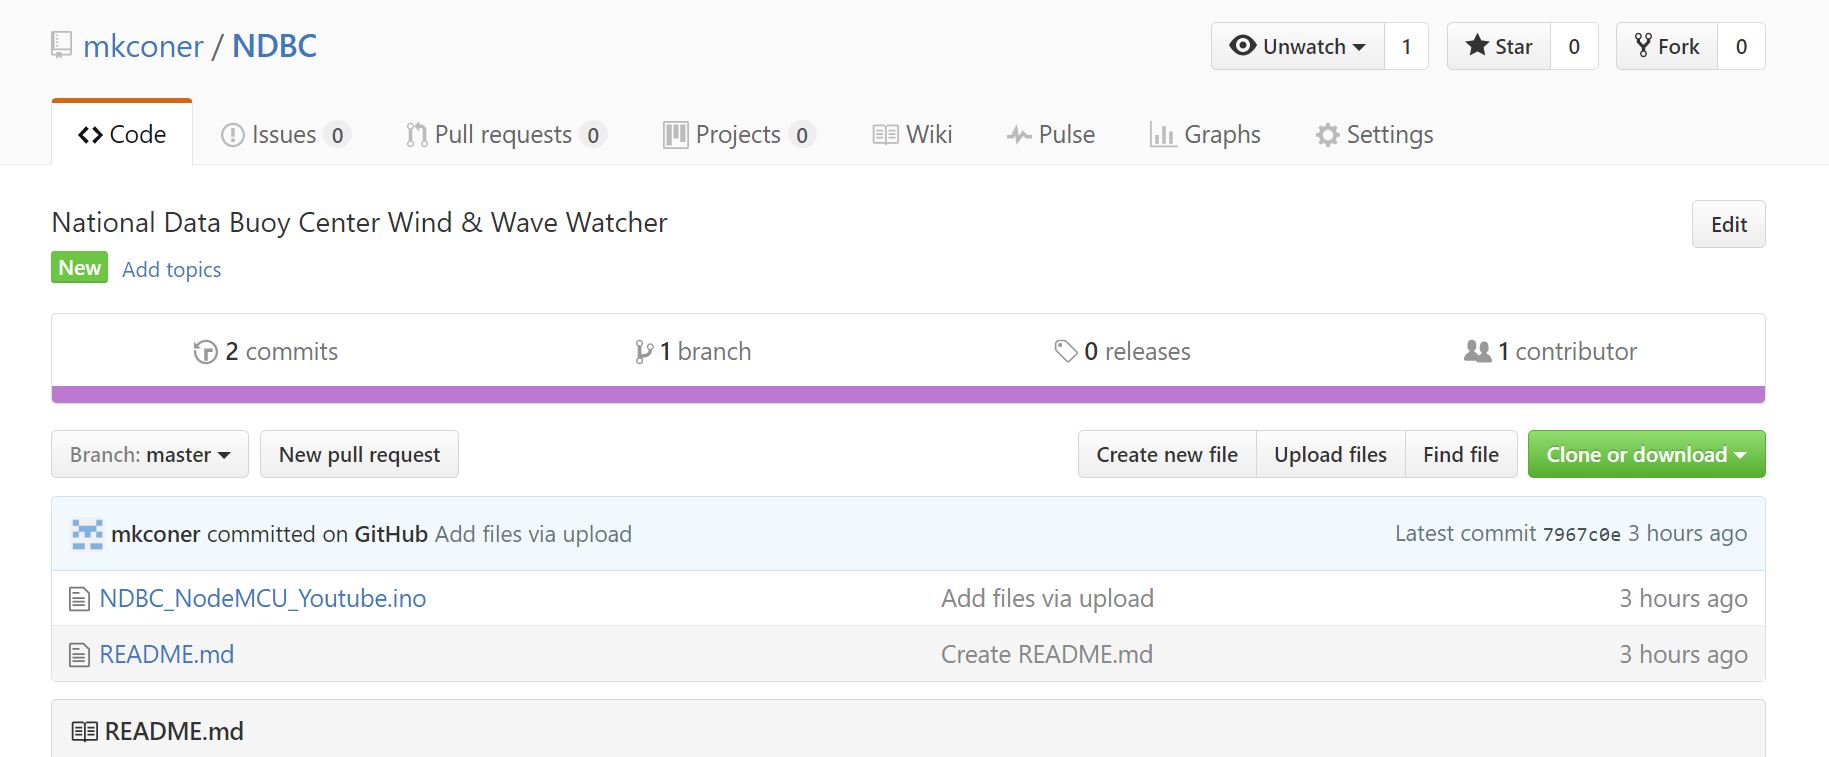The height and width of the screenshot is (757, 1829).
Task: Click the forks count next to Fork
Action: (1741, 46)
